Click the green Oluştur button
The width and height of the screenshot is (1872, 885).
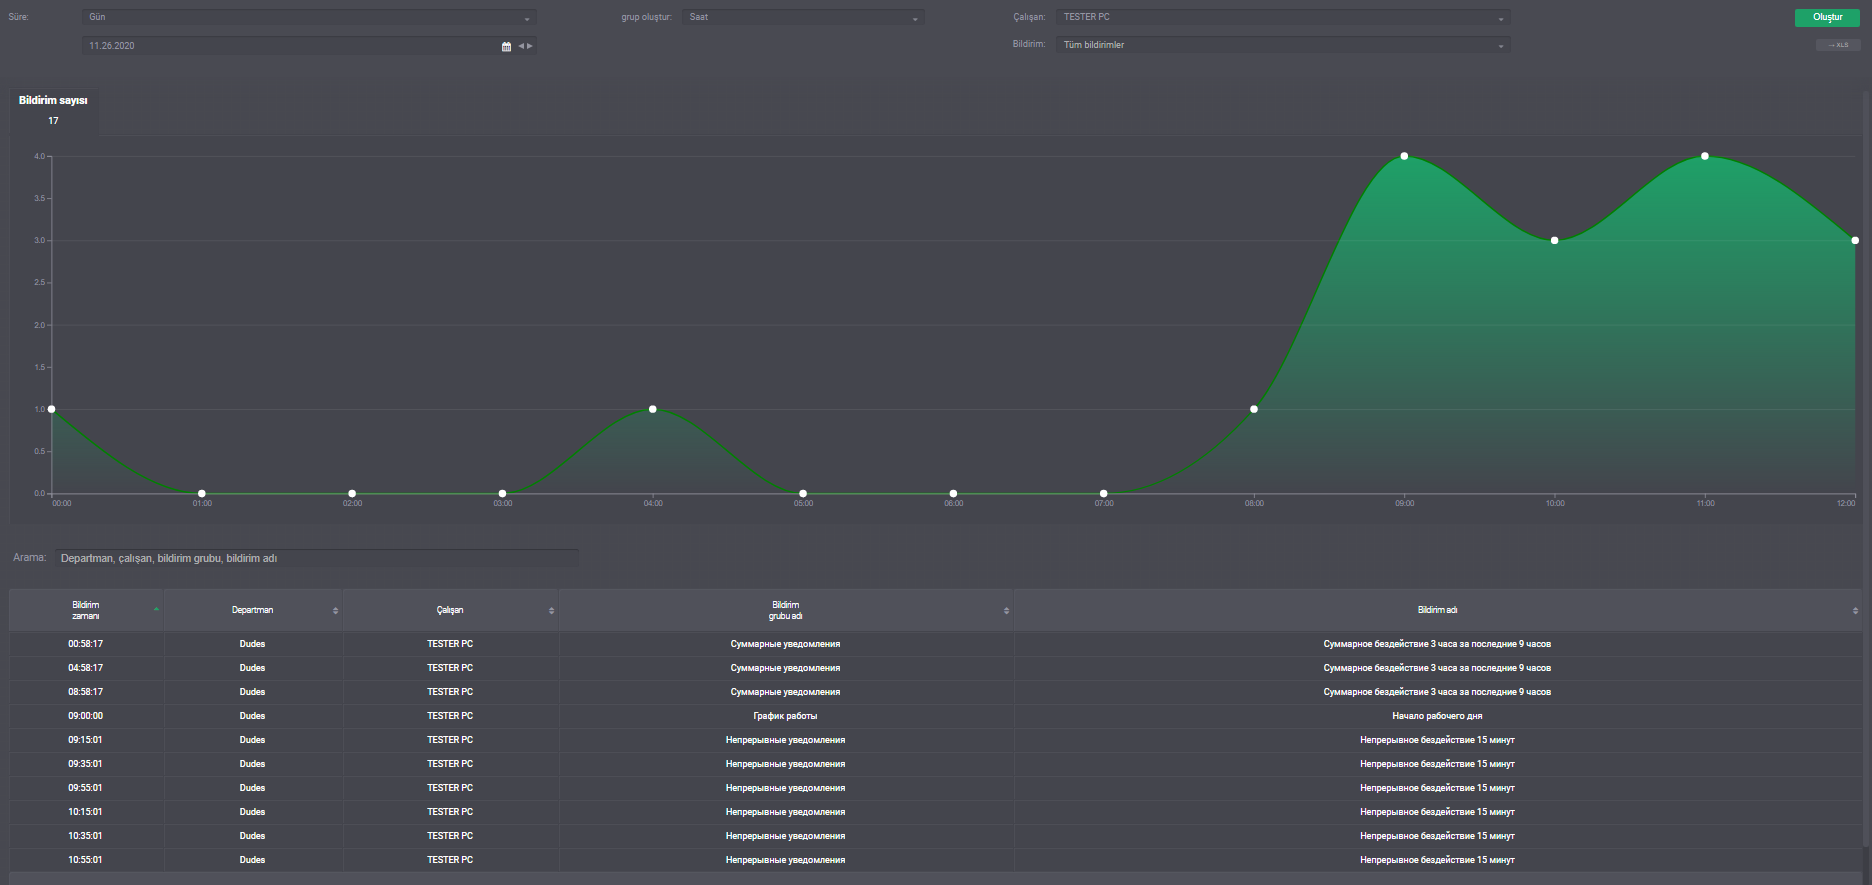1827,17
